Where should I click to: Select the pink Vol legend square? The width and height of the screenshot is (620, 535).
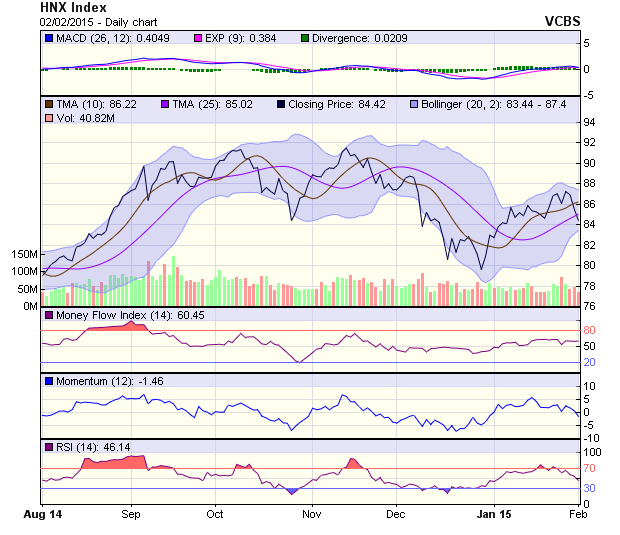[47, 118]
